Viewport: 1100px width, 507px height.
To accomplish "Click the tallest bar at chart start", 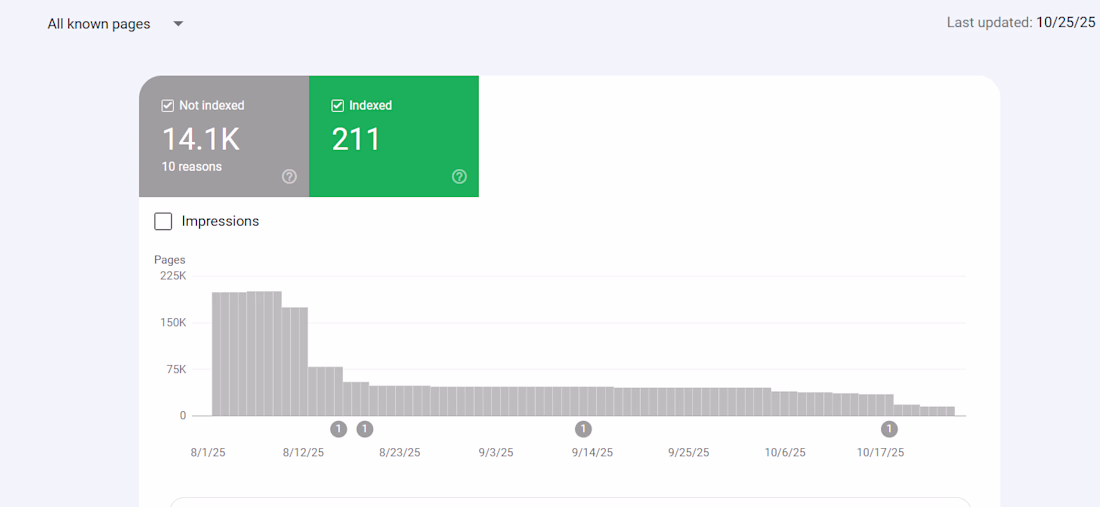I will pyautogui.click(x=264, y=353).
